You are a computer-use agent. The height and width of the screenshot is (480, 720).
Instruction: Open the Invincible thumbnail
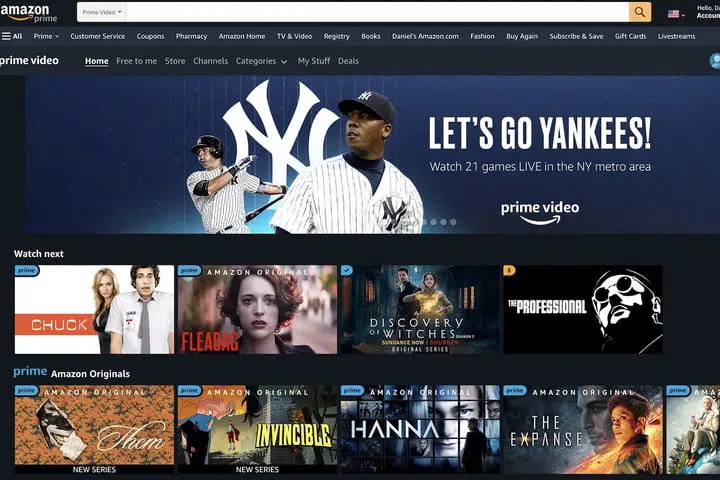pos(257,429)
